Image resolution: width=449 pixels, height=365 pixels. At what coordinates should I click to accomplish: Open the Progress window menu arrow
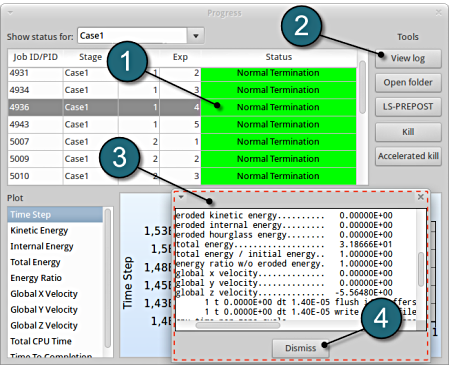(10, 13)
